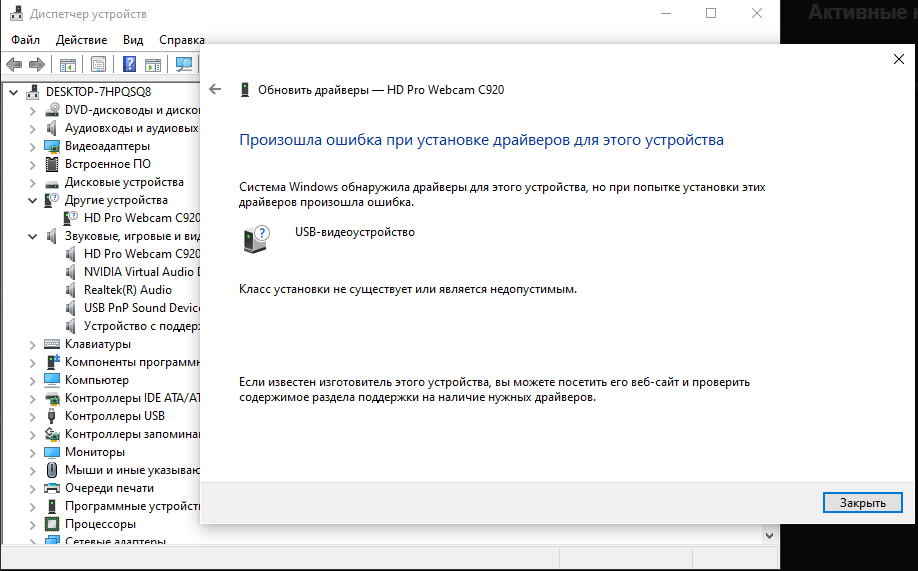Click the Мыши и иные mouse icon

[52, 470]
